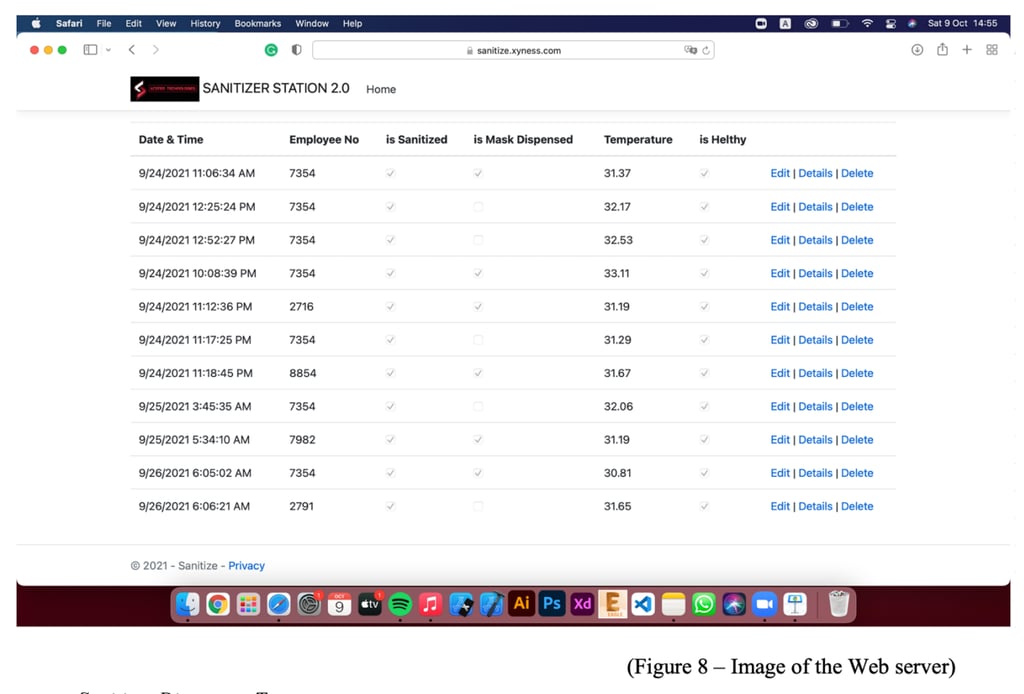Viewport: 1024px width, 694px height.
Task: Open a new tab with plus icon
Action: coord(967,50)
